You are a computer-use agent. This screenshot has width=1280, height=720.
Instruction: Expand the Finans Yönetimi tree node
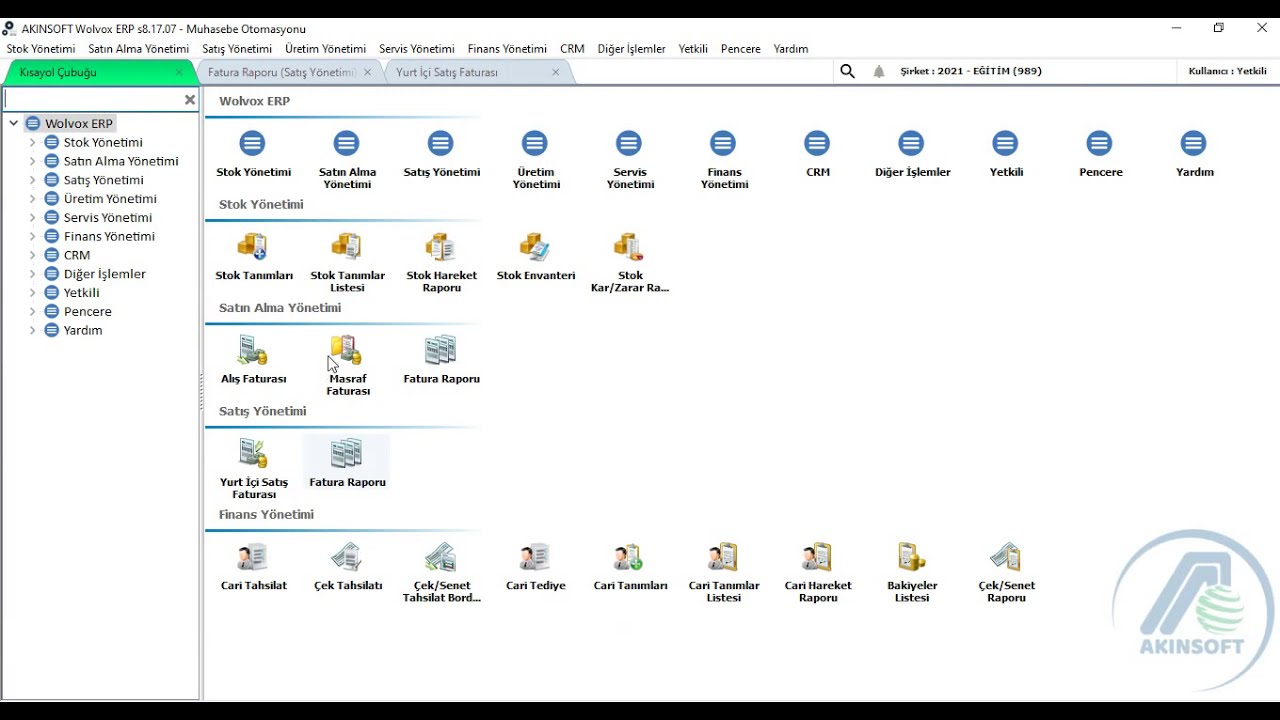(x=32, y=237)
